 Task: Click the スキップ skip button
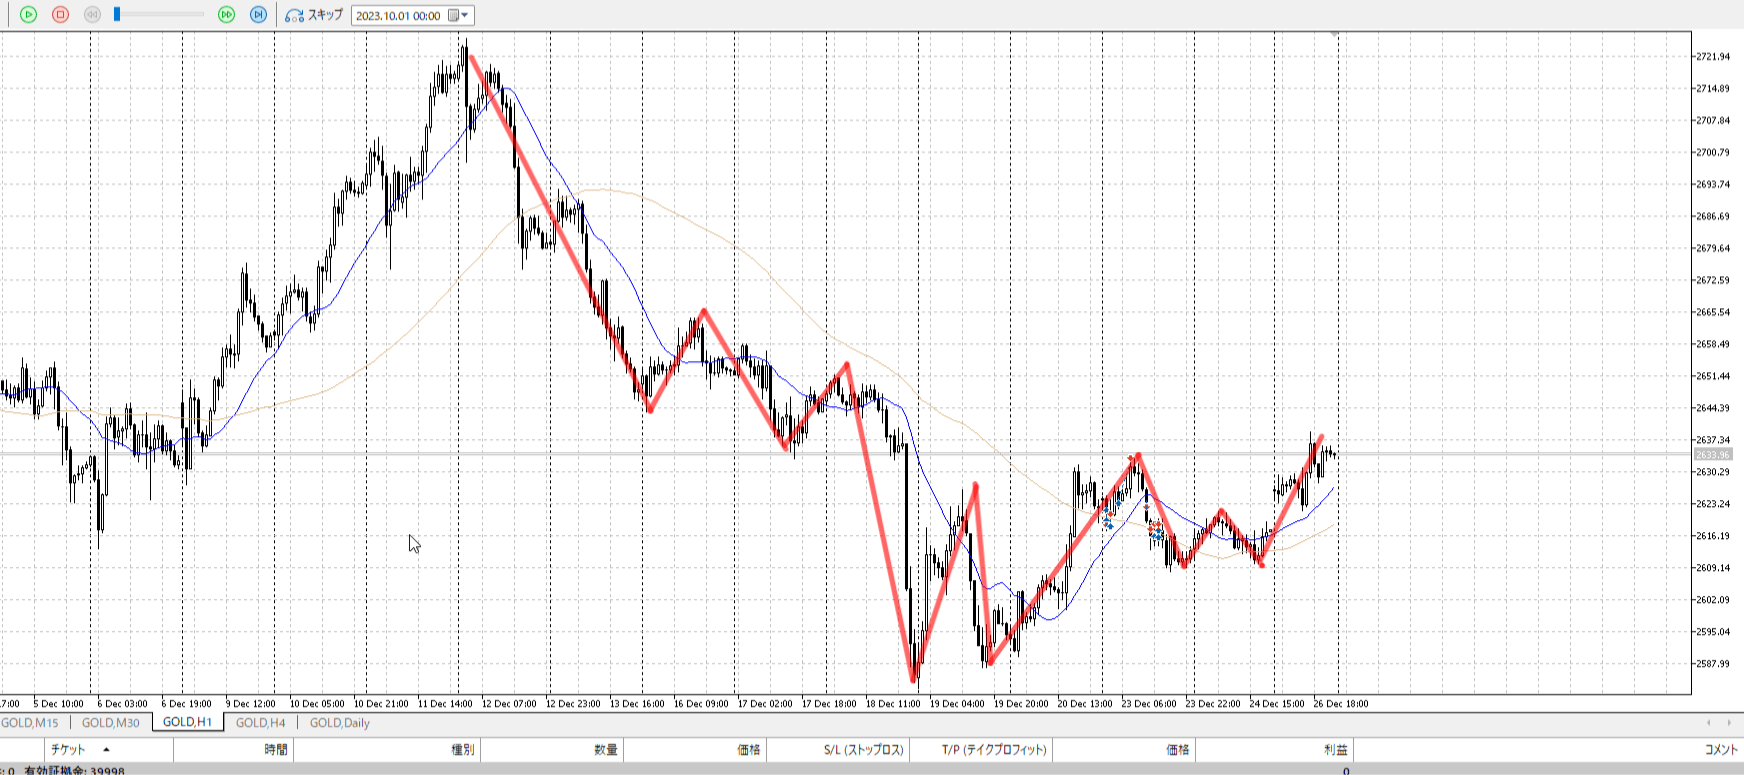click(314, 15)
